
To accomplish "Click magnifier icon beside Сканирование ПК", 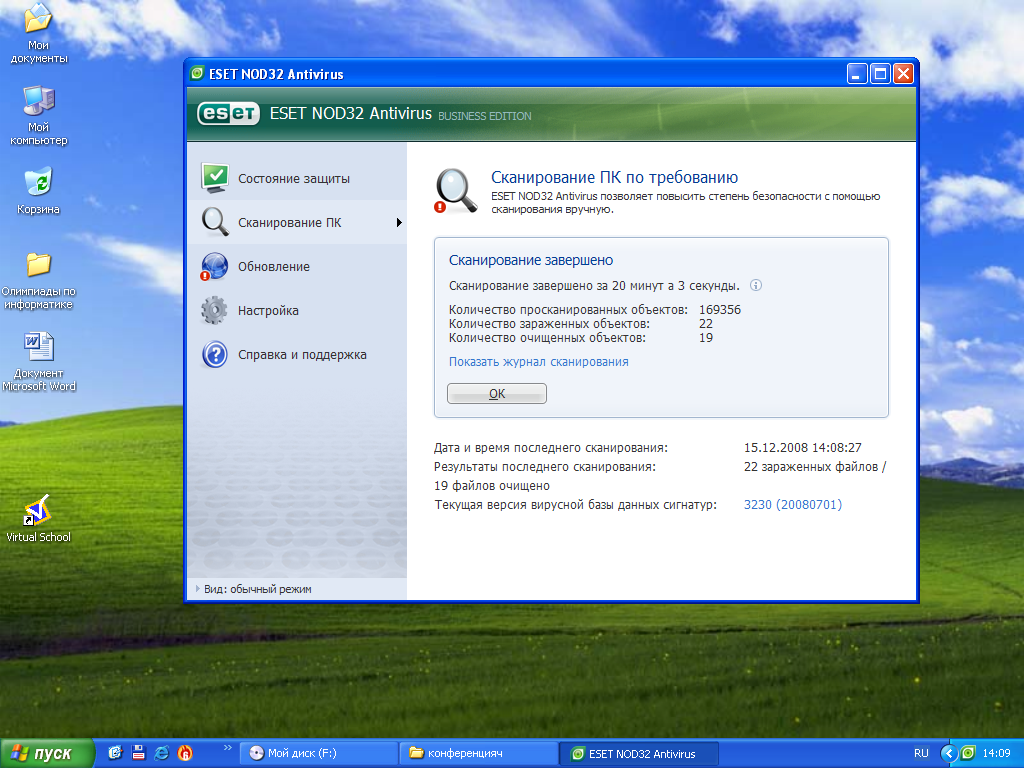I will pos(215,222).
